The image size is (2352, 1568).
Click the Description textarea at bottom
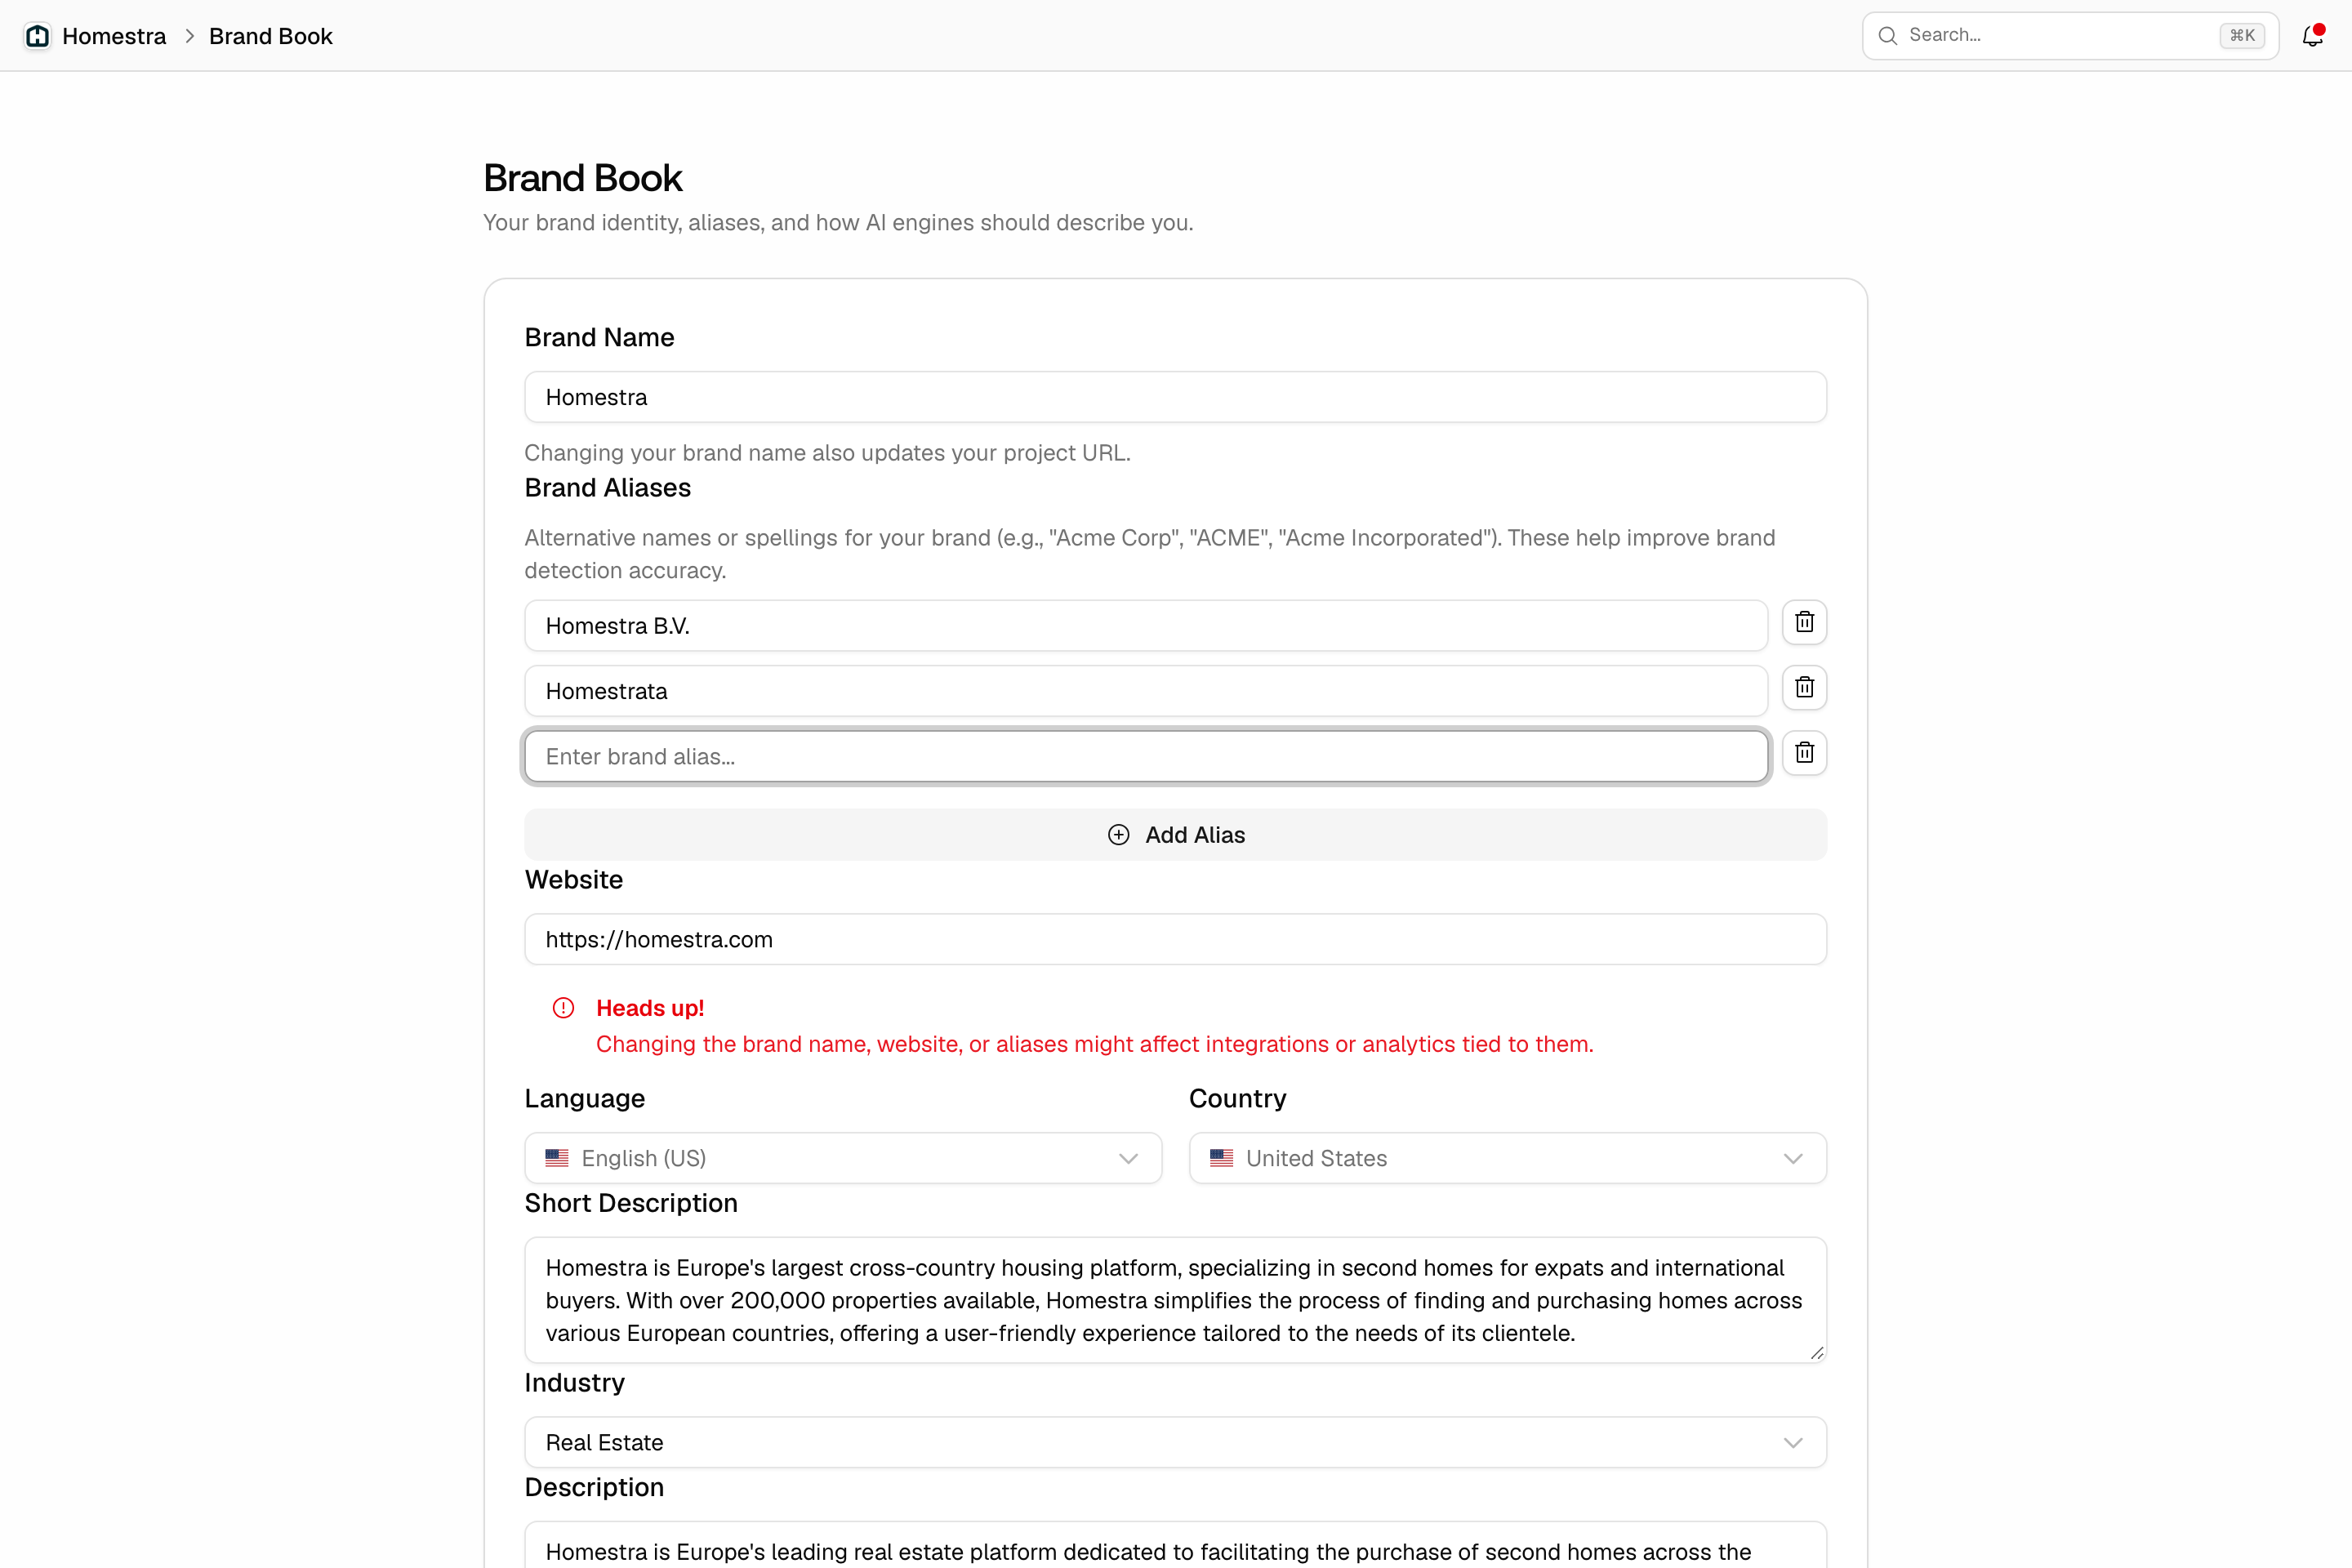pos(1175,1544)
